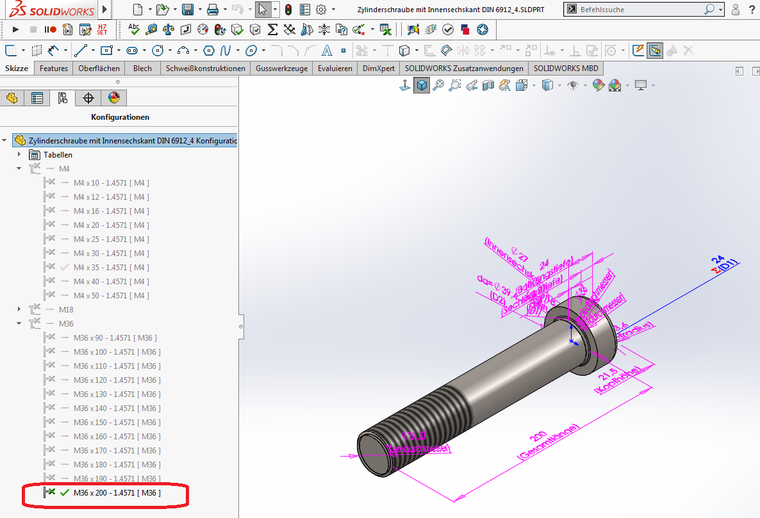
Task: Click the user login icon
Action: [x=735, y=9]
